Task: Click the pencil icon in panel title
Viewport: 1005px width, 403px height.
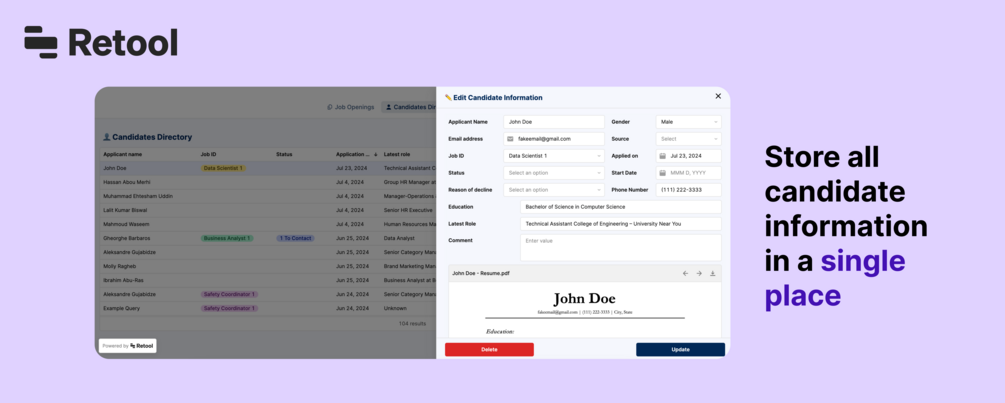Action: 449,97
